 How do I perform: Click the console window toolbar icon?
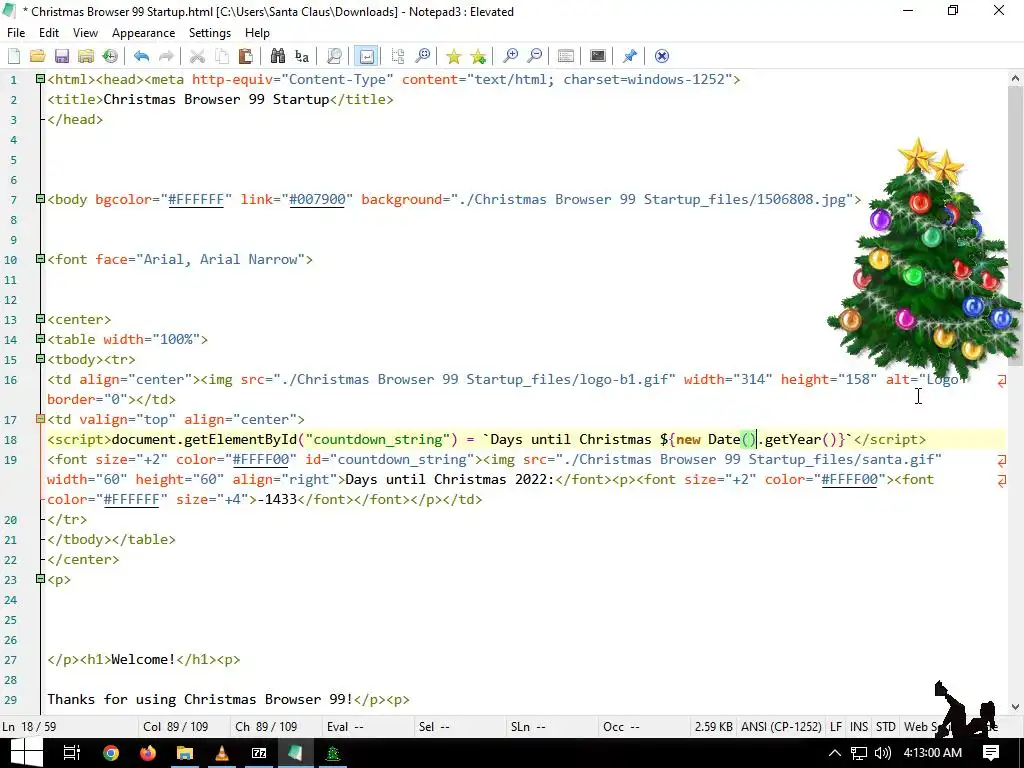coord(598,56)
